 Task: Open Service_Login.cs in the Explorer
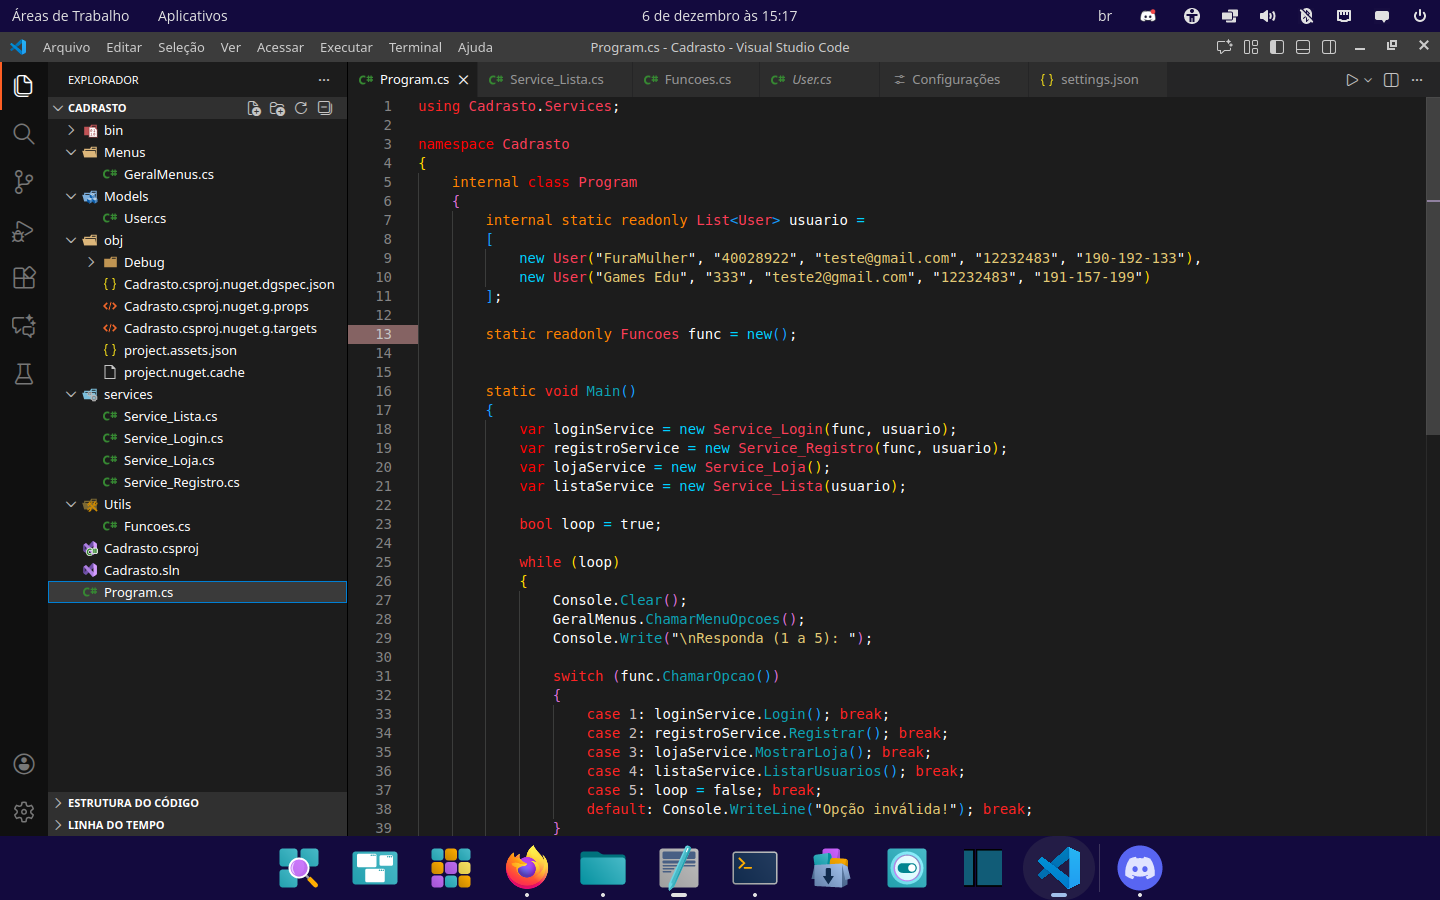pyautogui.click(x=197, y=438)
